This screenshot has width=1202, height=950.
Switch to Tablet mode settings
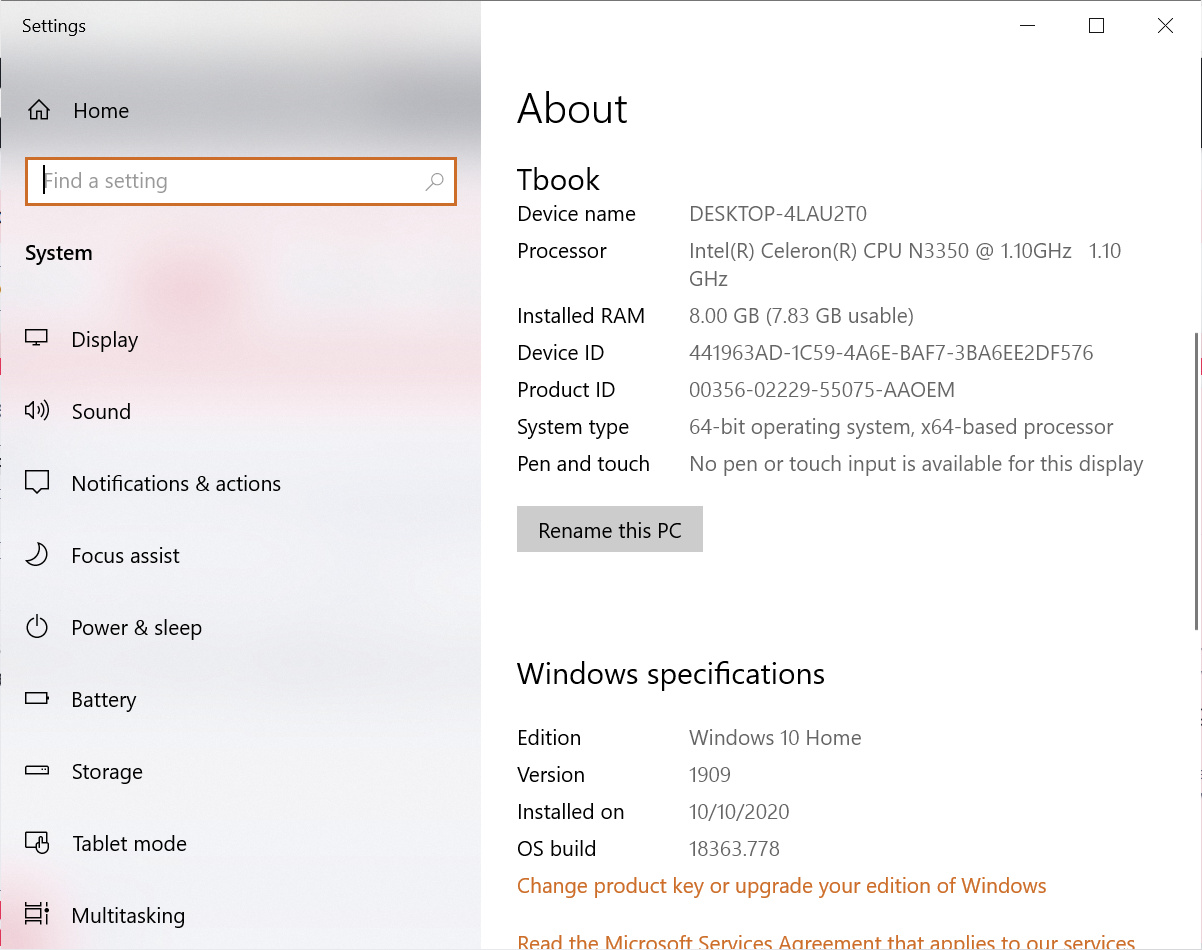pos(240,844)
